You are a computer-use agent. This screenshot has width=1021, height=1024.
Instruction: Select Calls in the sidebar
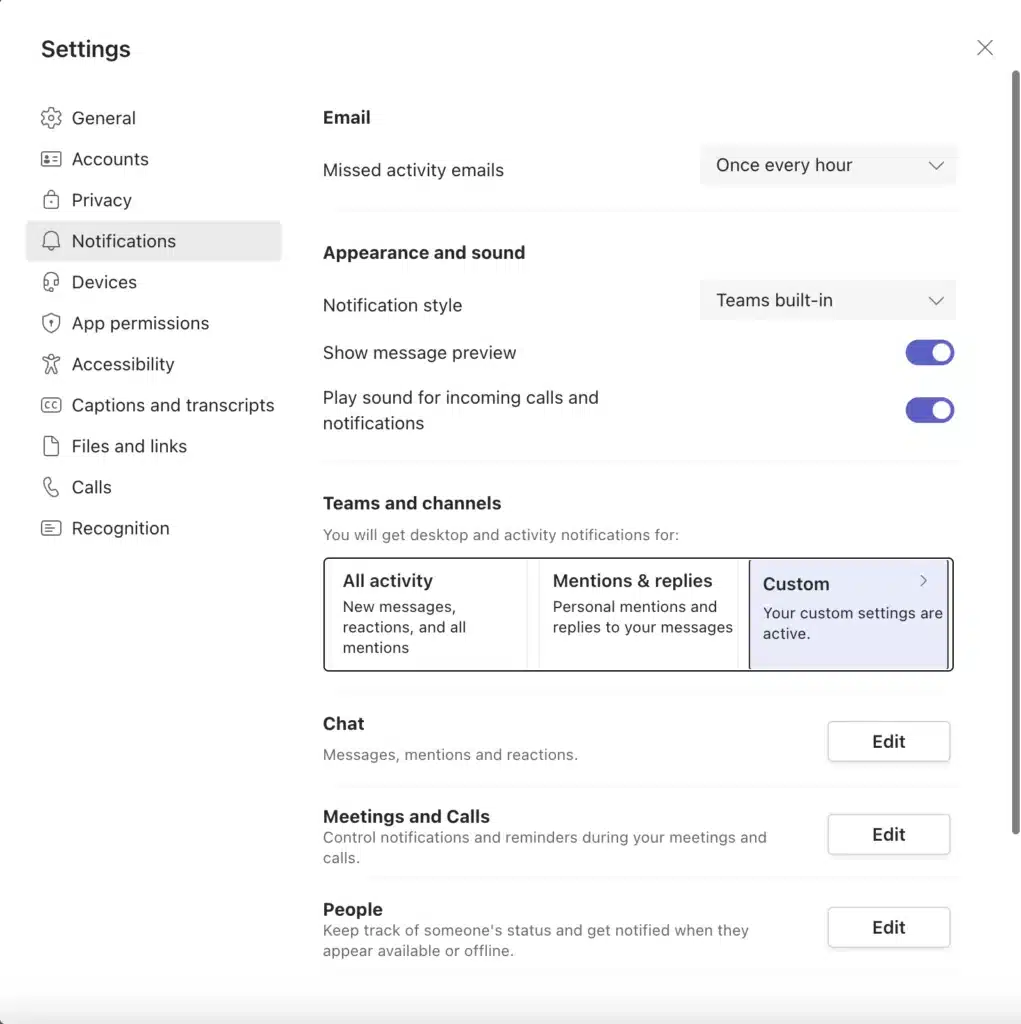click(154, 487)
